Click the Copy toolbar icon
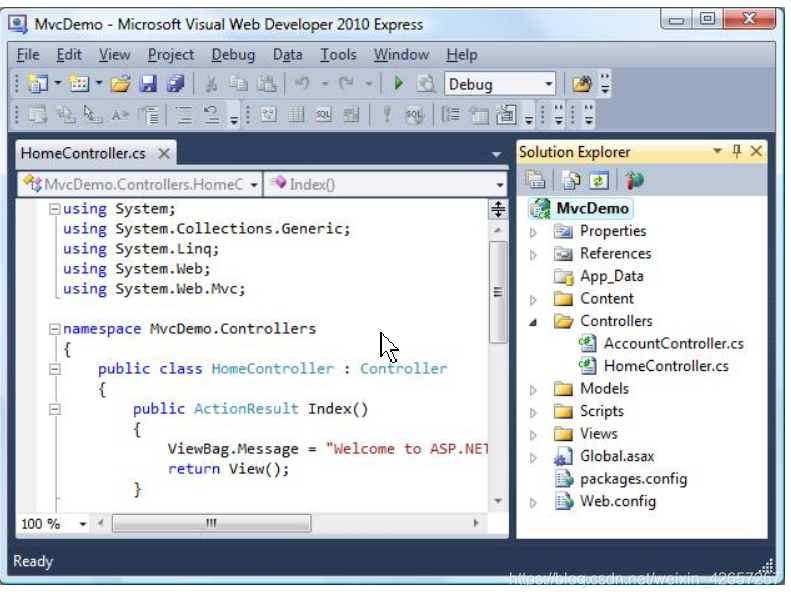 [239, 84]
